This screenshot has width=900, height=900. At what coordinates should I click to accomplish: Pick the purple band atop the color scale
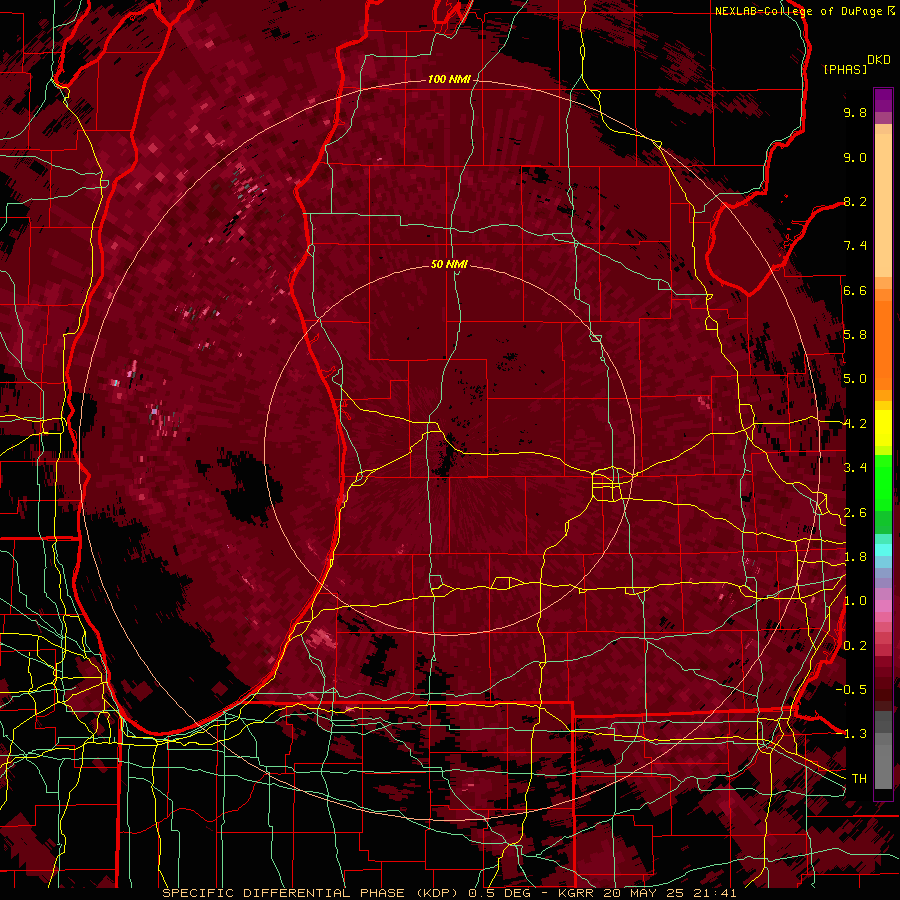tap(883, 100)
